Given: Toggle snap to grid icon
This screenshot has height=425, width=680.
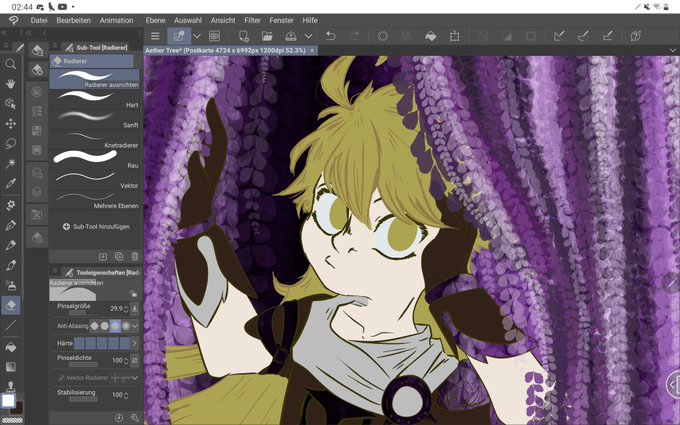Looking at the screenshot, I should pos(608,36).
